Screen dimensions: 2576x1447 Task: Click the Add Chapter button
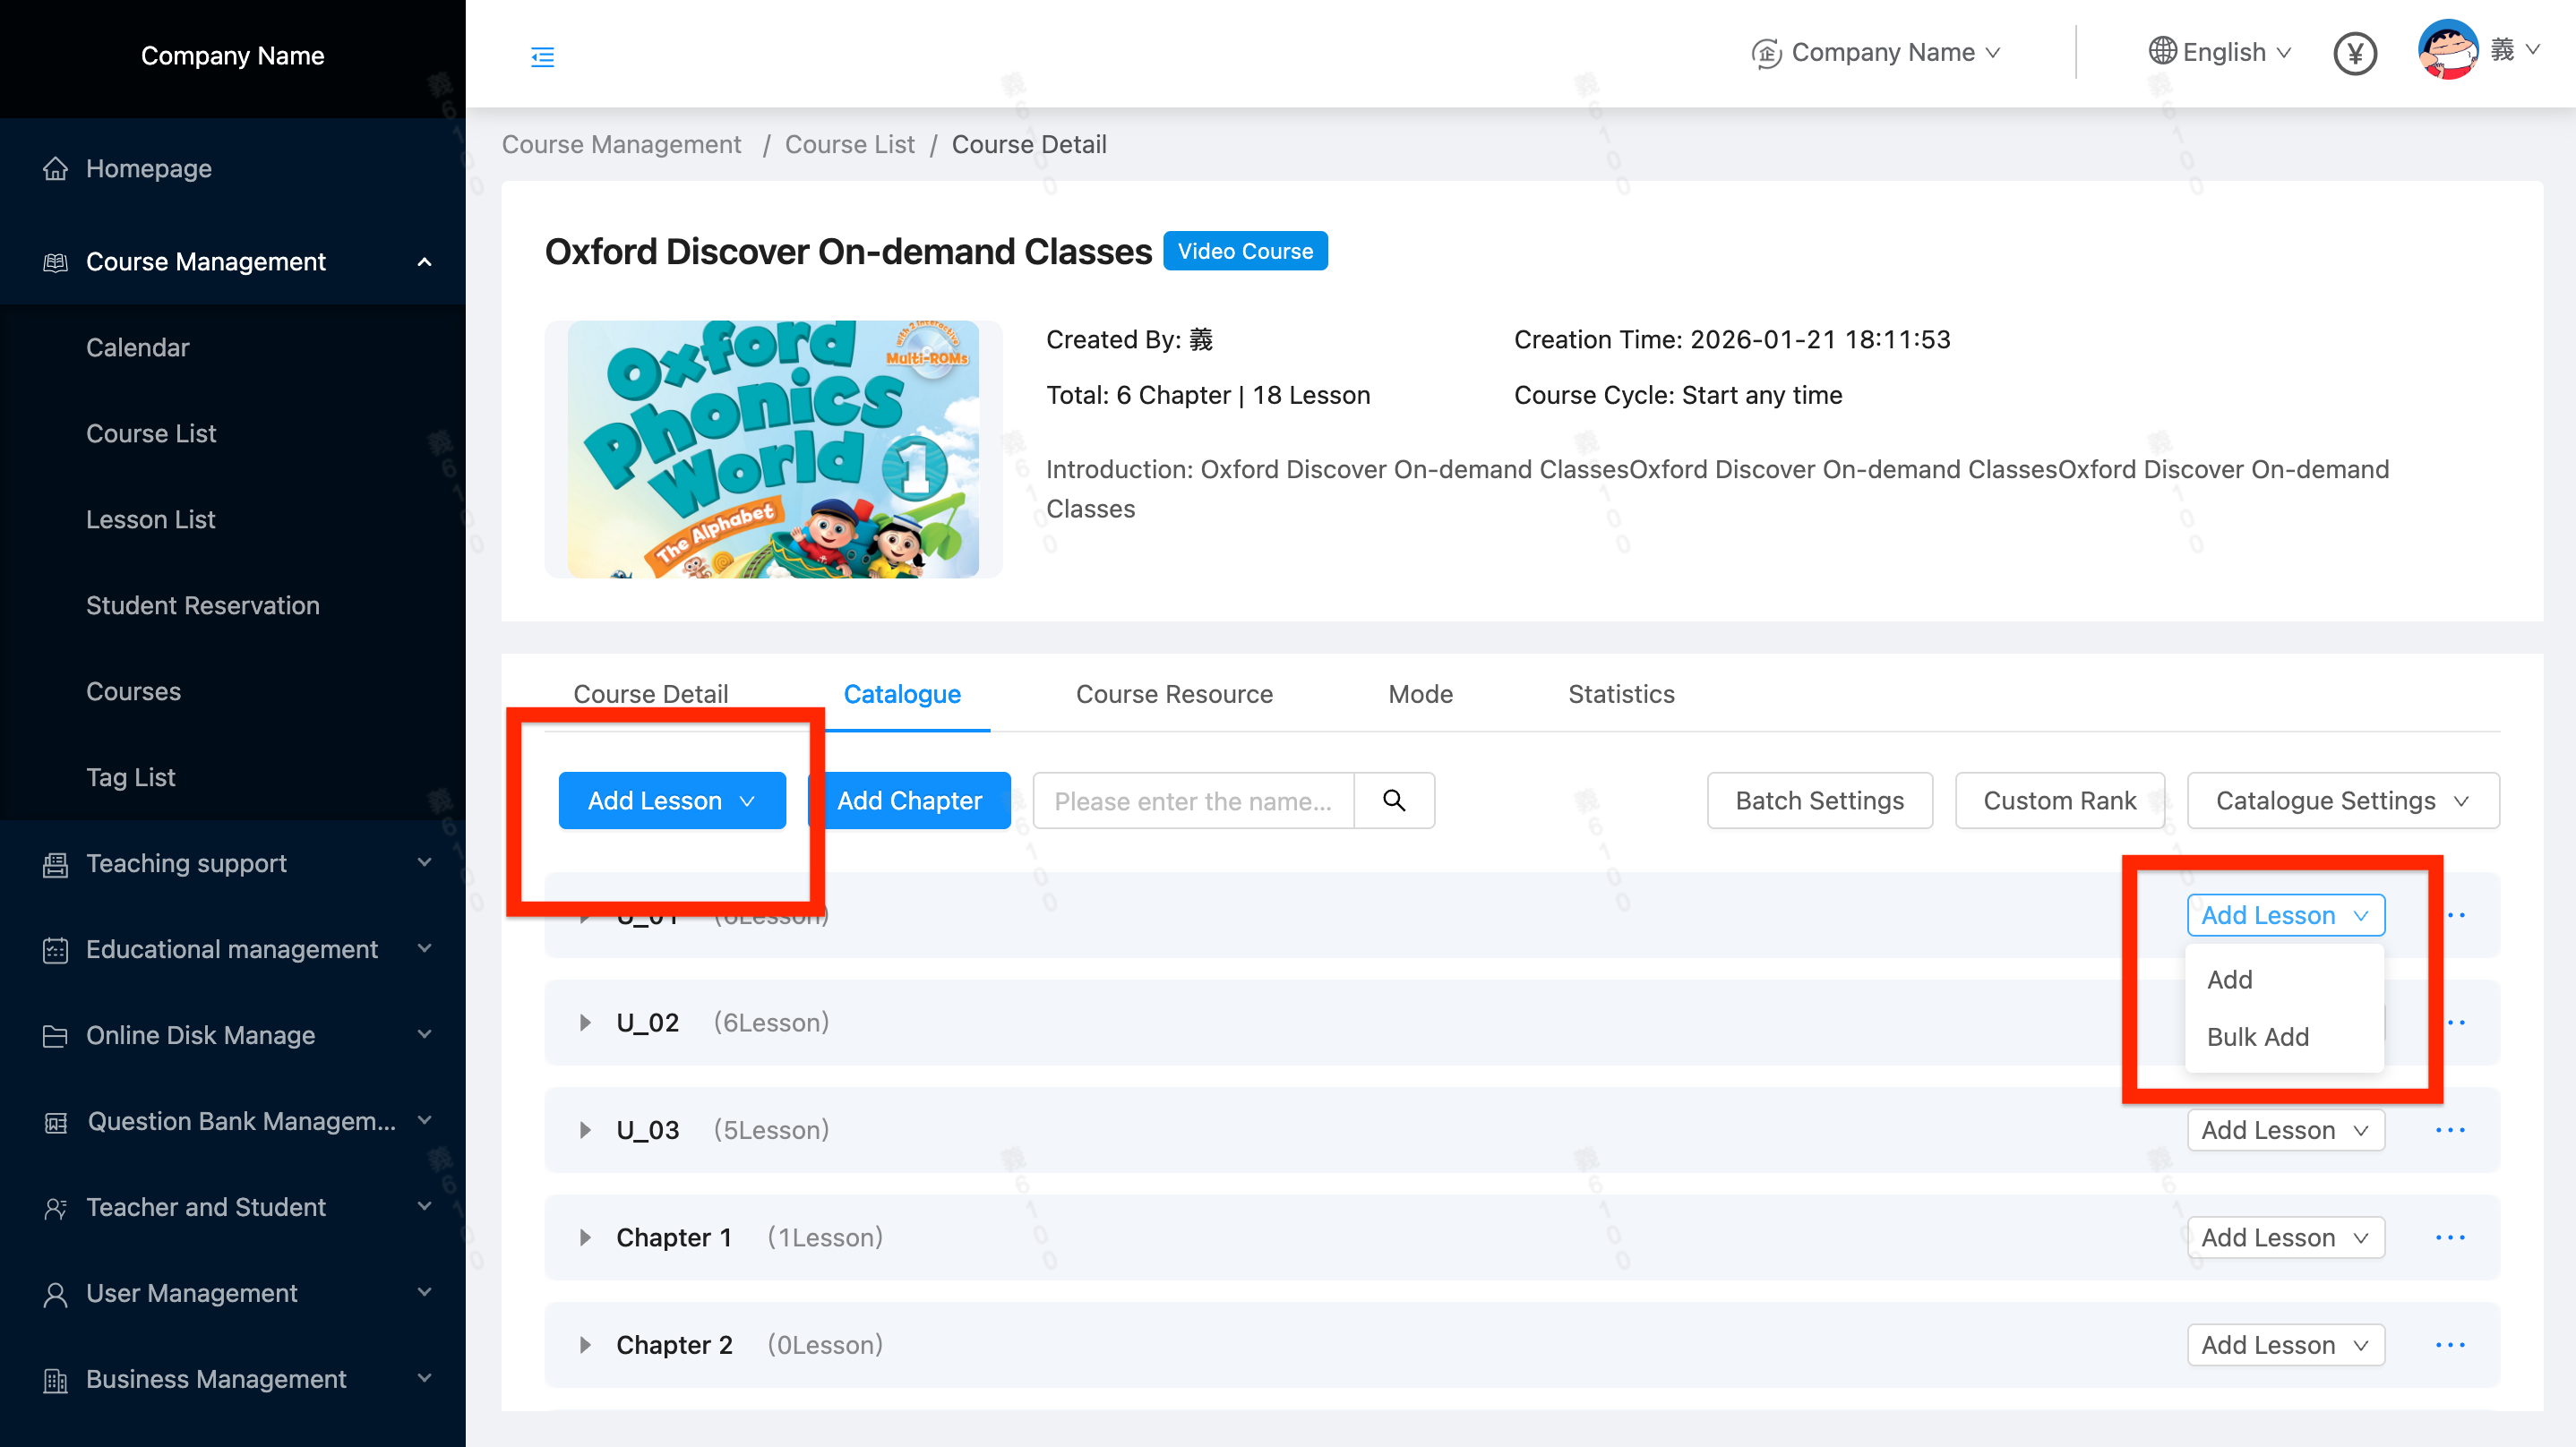tap(909, 800)
